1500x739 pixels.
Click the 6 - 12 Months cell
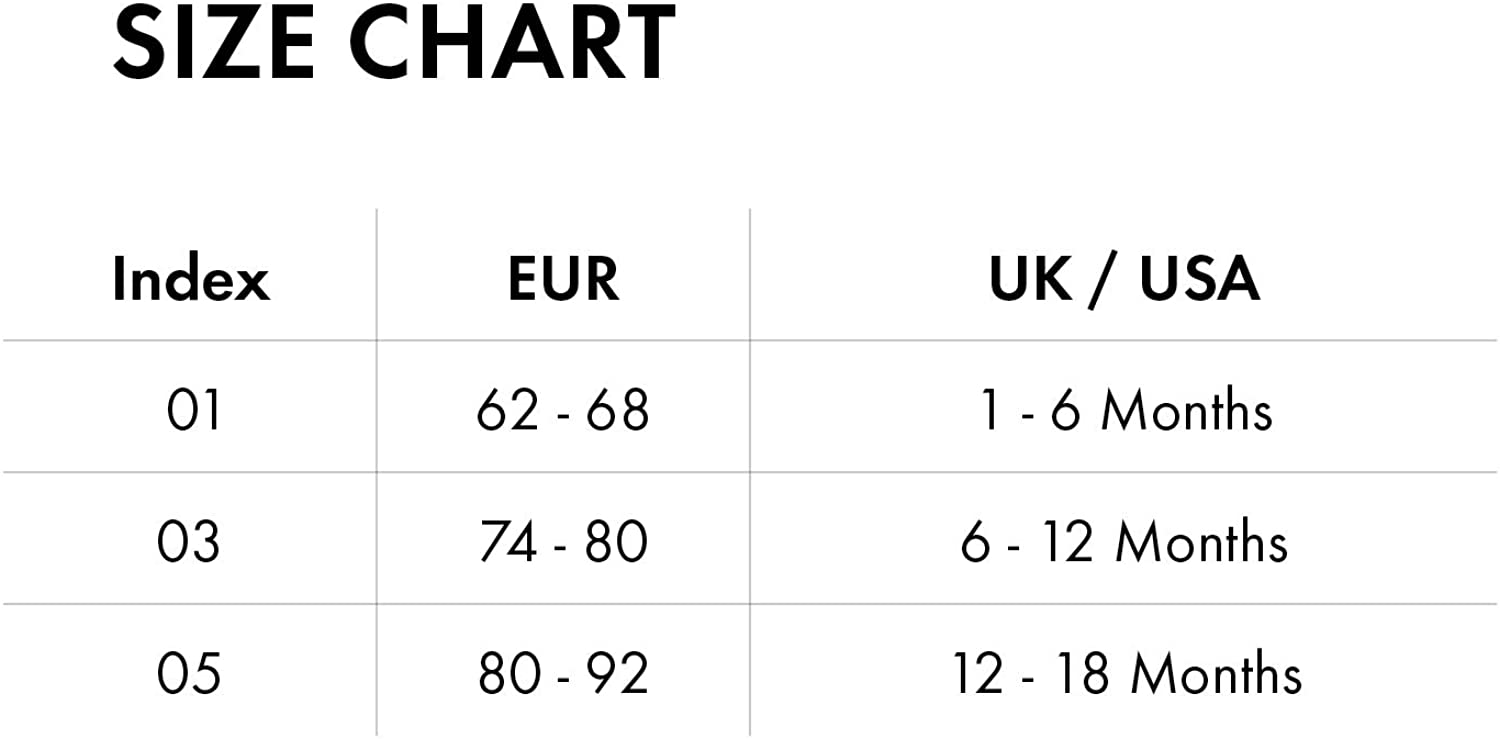pyautogui.click(x=1125, y=542)
